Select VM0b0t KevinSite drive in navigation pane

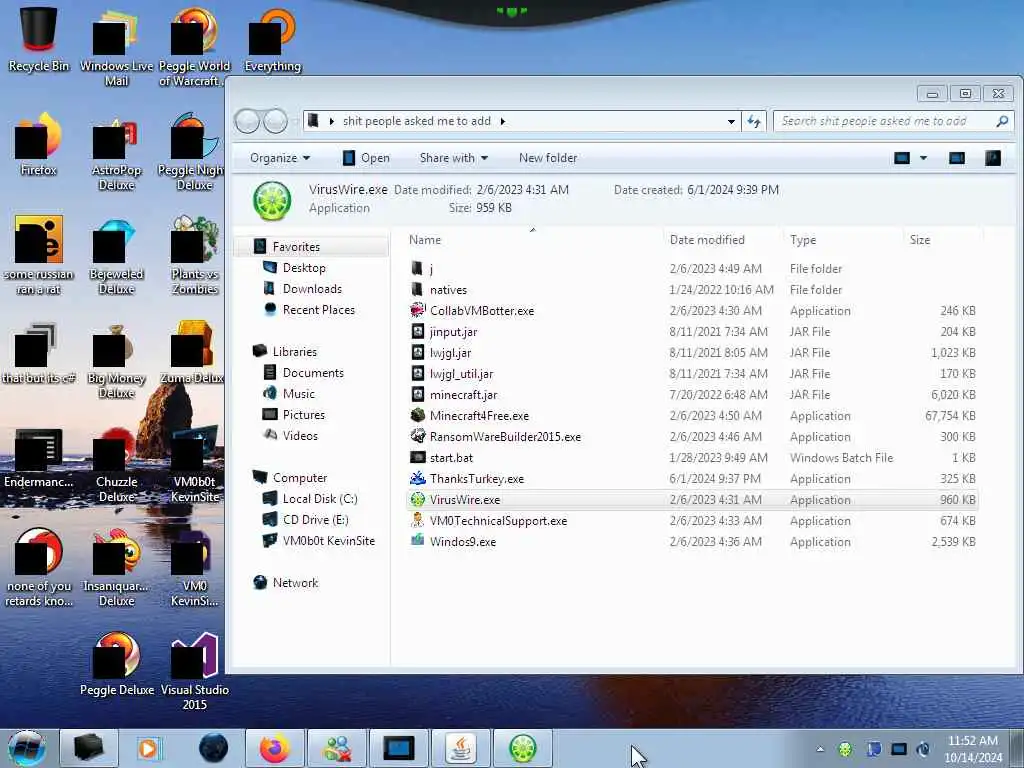328,540
